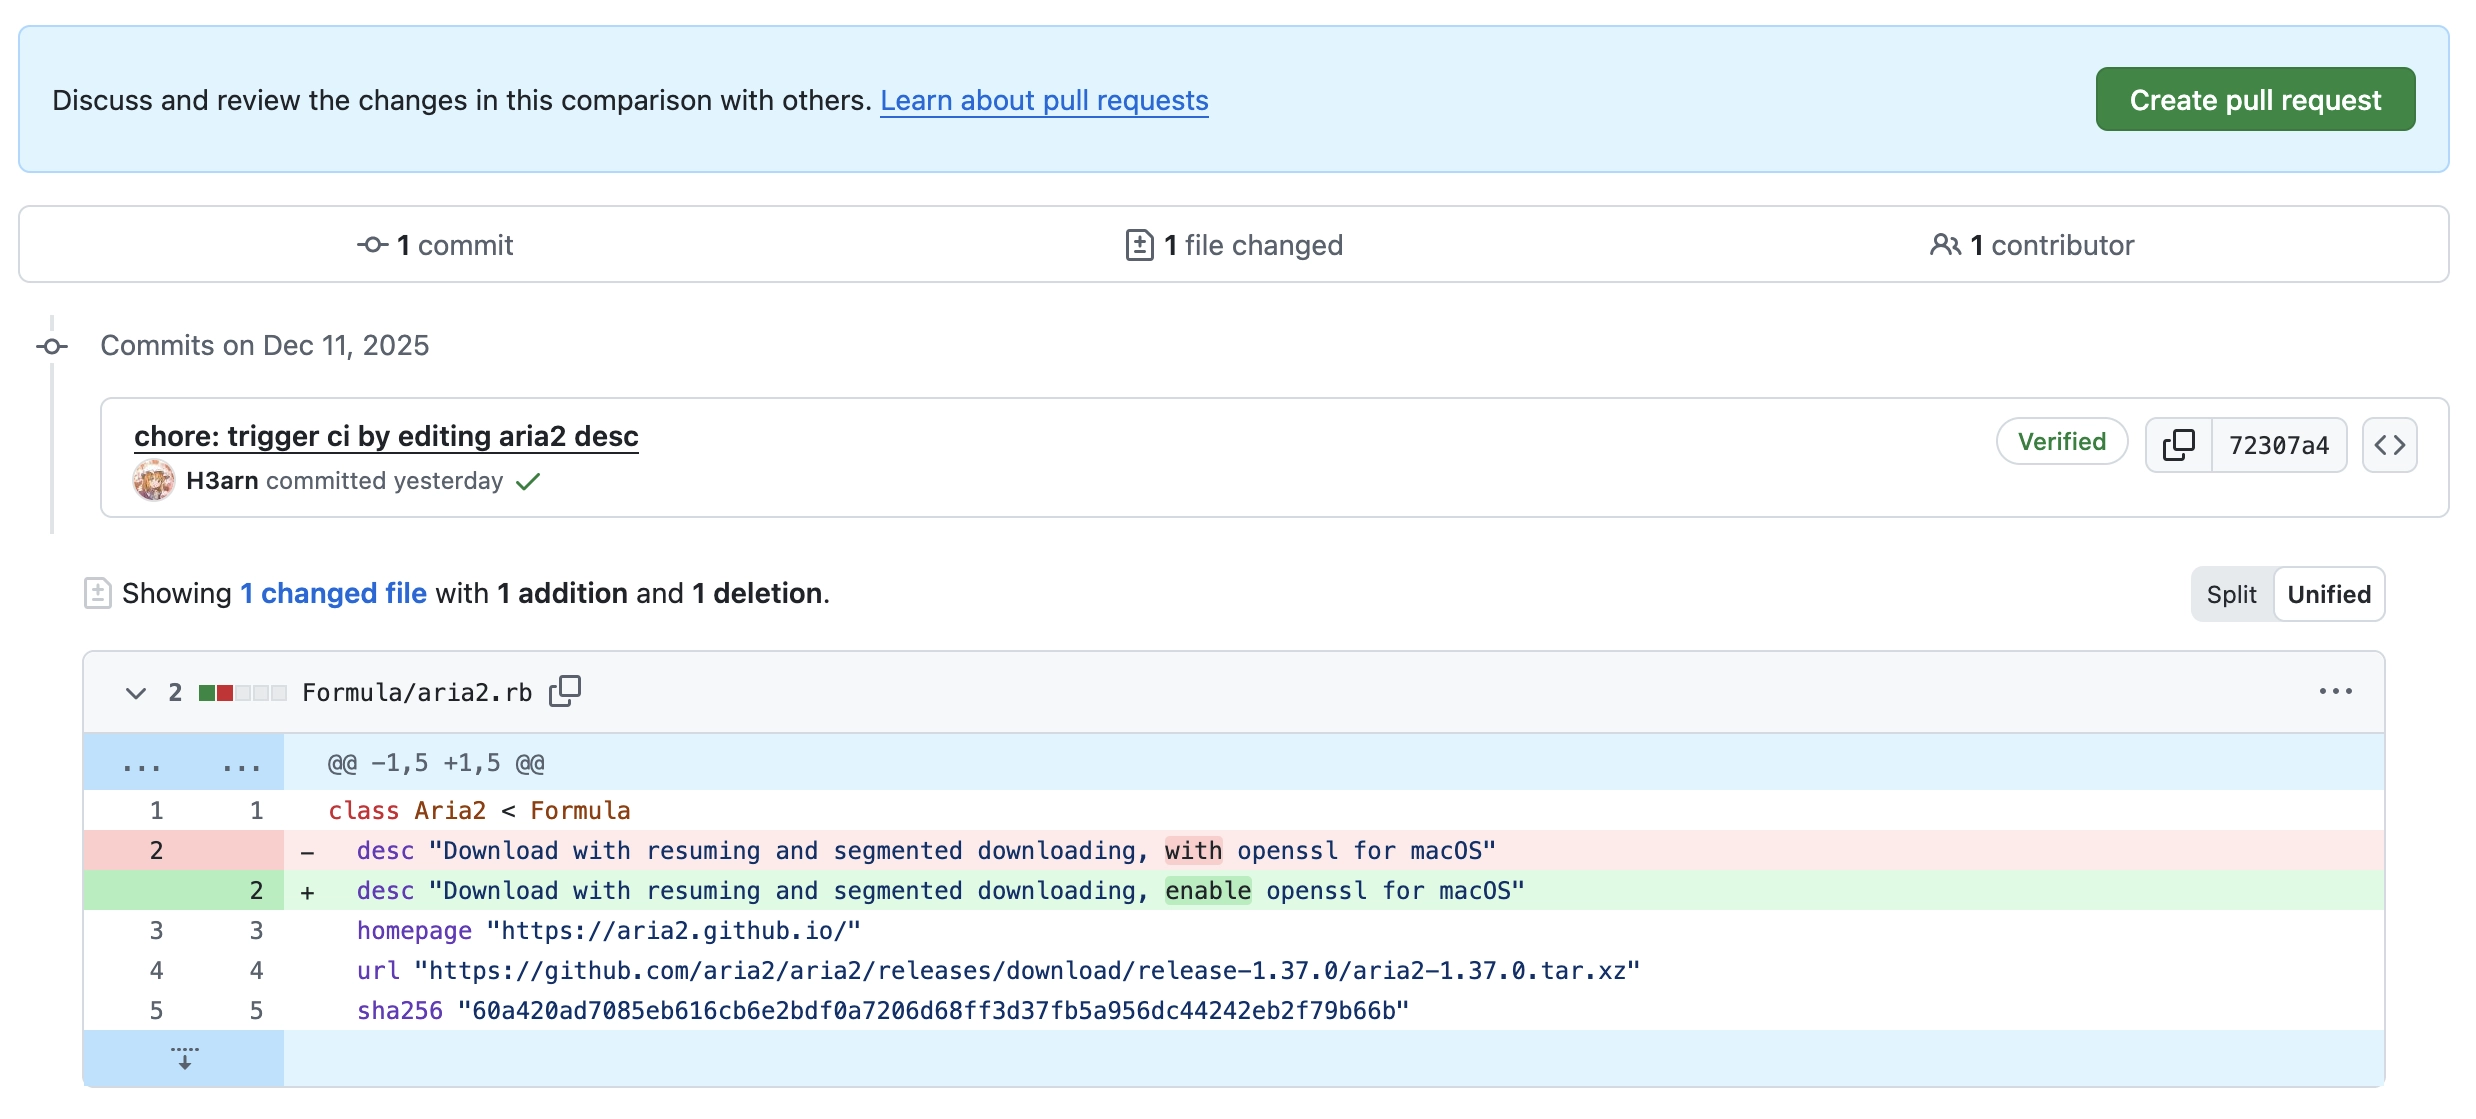2476x1119 pixels.
Task: Click the green CI status checkmark
Action: [x=528, y=482]
